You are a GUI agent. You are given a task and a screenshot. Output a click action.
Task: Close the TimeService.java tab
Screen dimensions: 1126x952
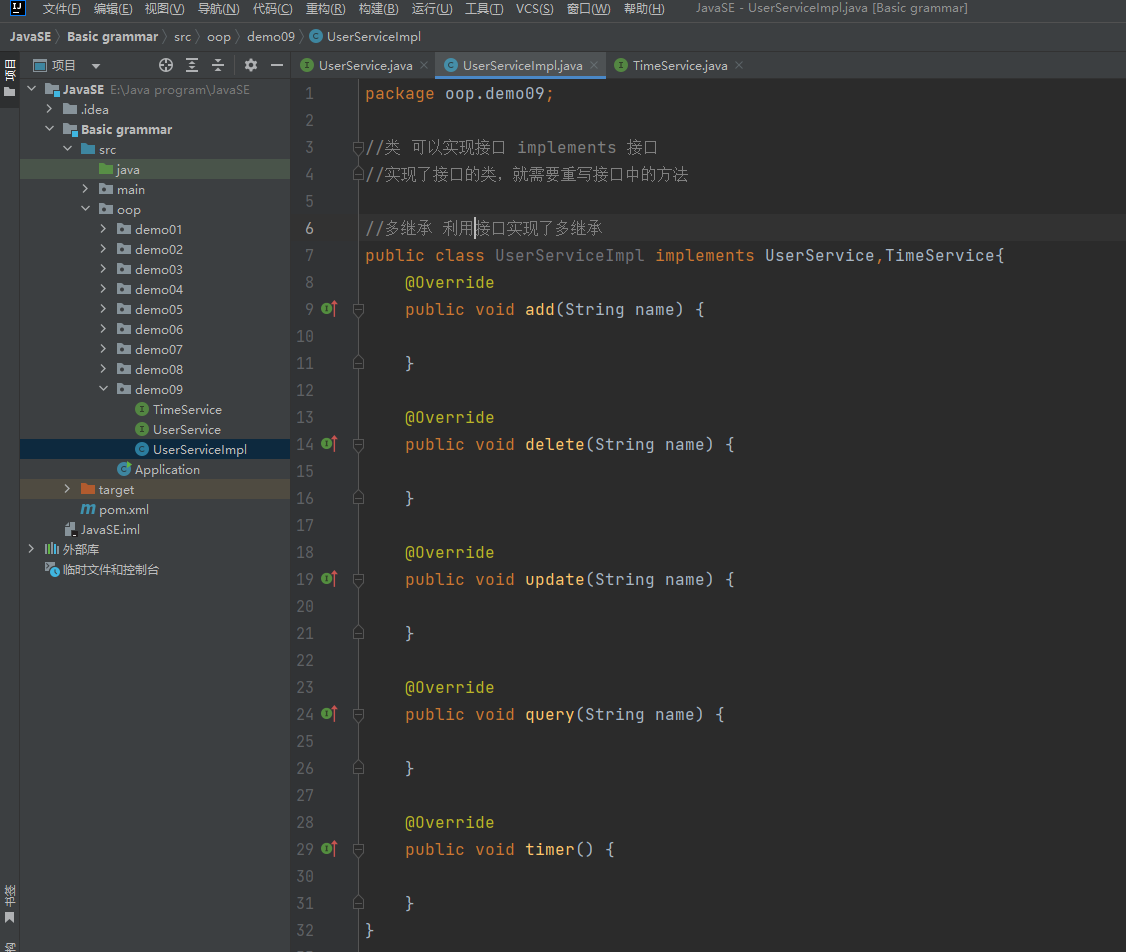[739, 65]
